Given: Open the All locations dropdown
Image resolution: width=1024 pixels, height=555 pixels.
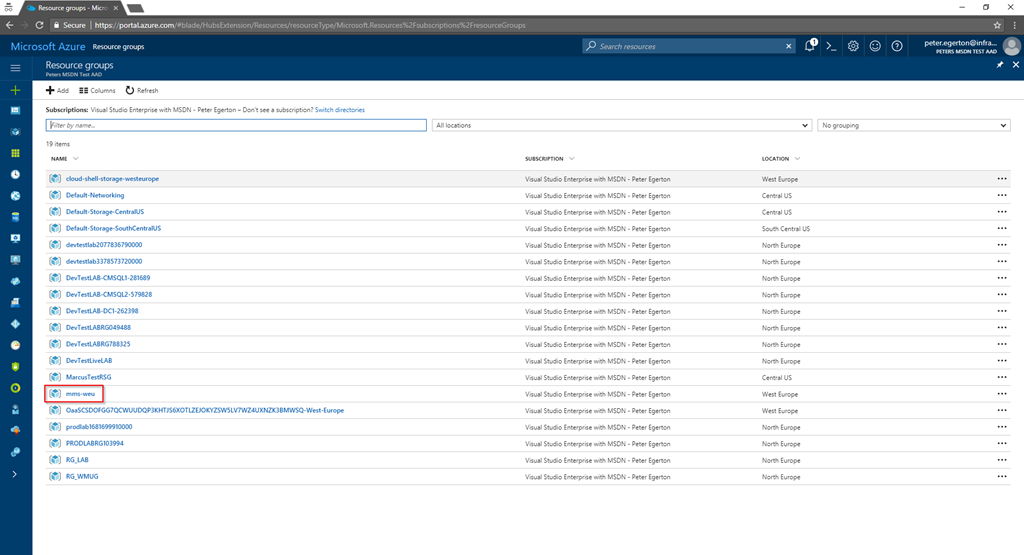Looking at the screenshot, I should [x=621, y=125].
